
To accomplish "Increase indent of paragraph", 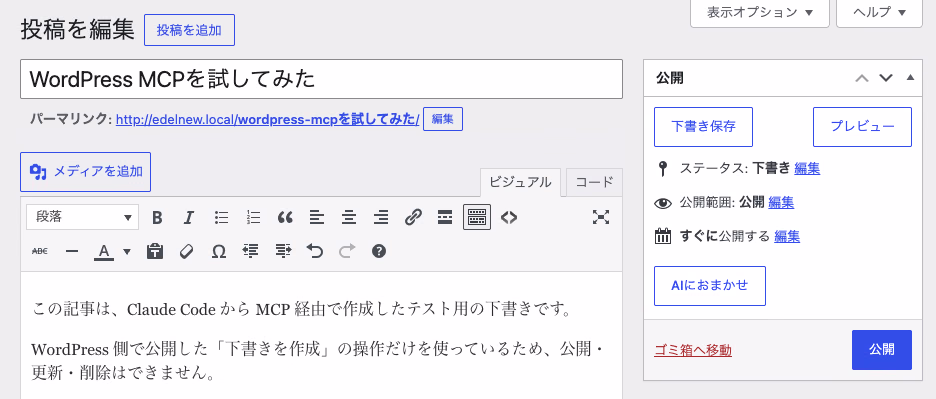I will click(x=283, y=251).
